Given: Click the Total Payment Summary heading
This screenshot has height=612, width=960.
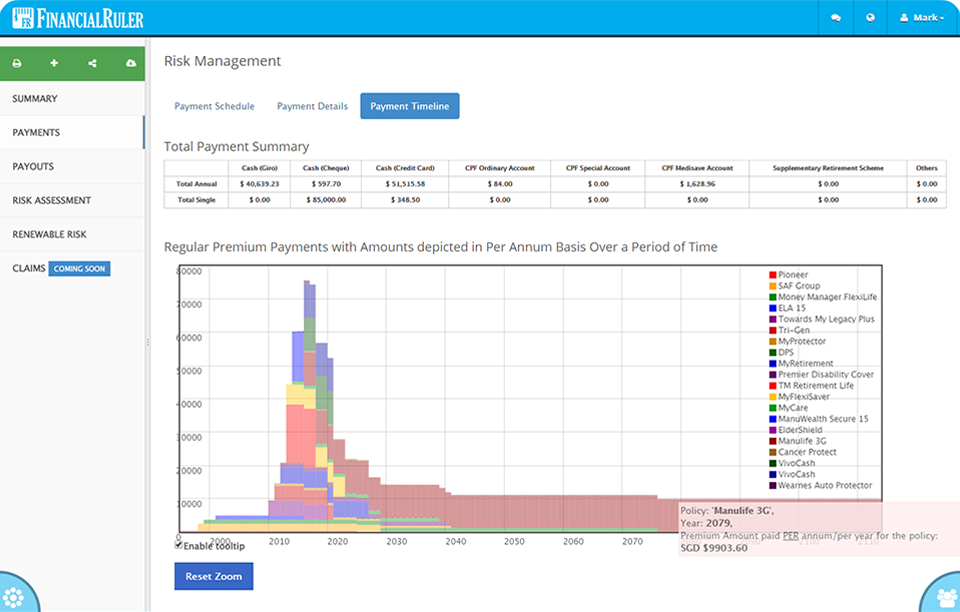Looking at the screenshot, I should click(236, 147).
